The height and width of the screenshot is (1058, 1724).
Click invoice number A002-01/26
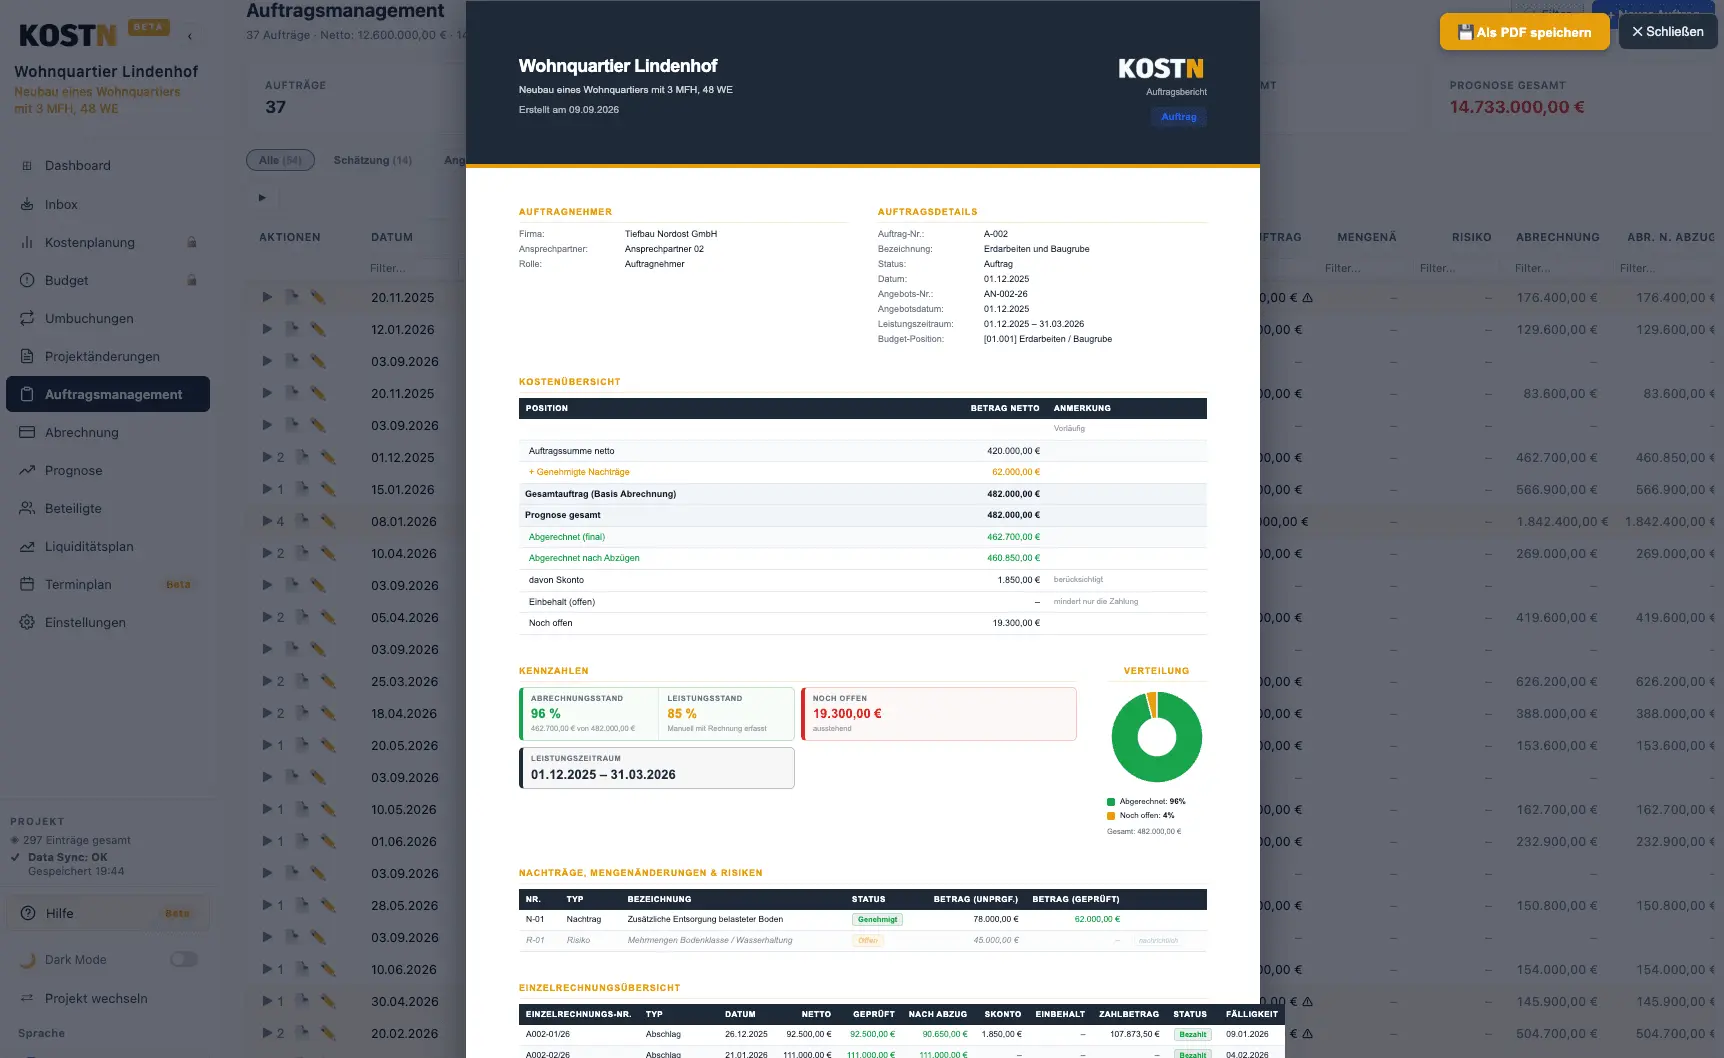tap(548, 1034)
